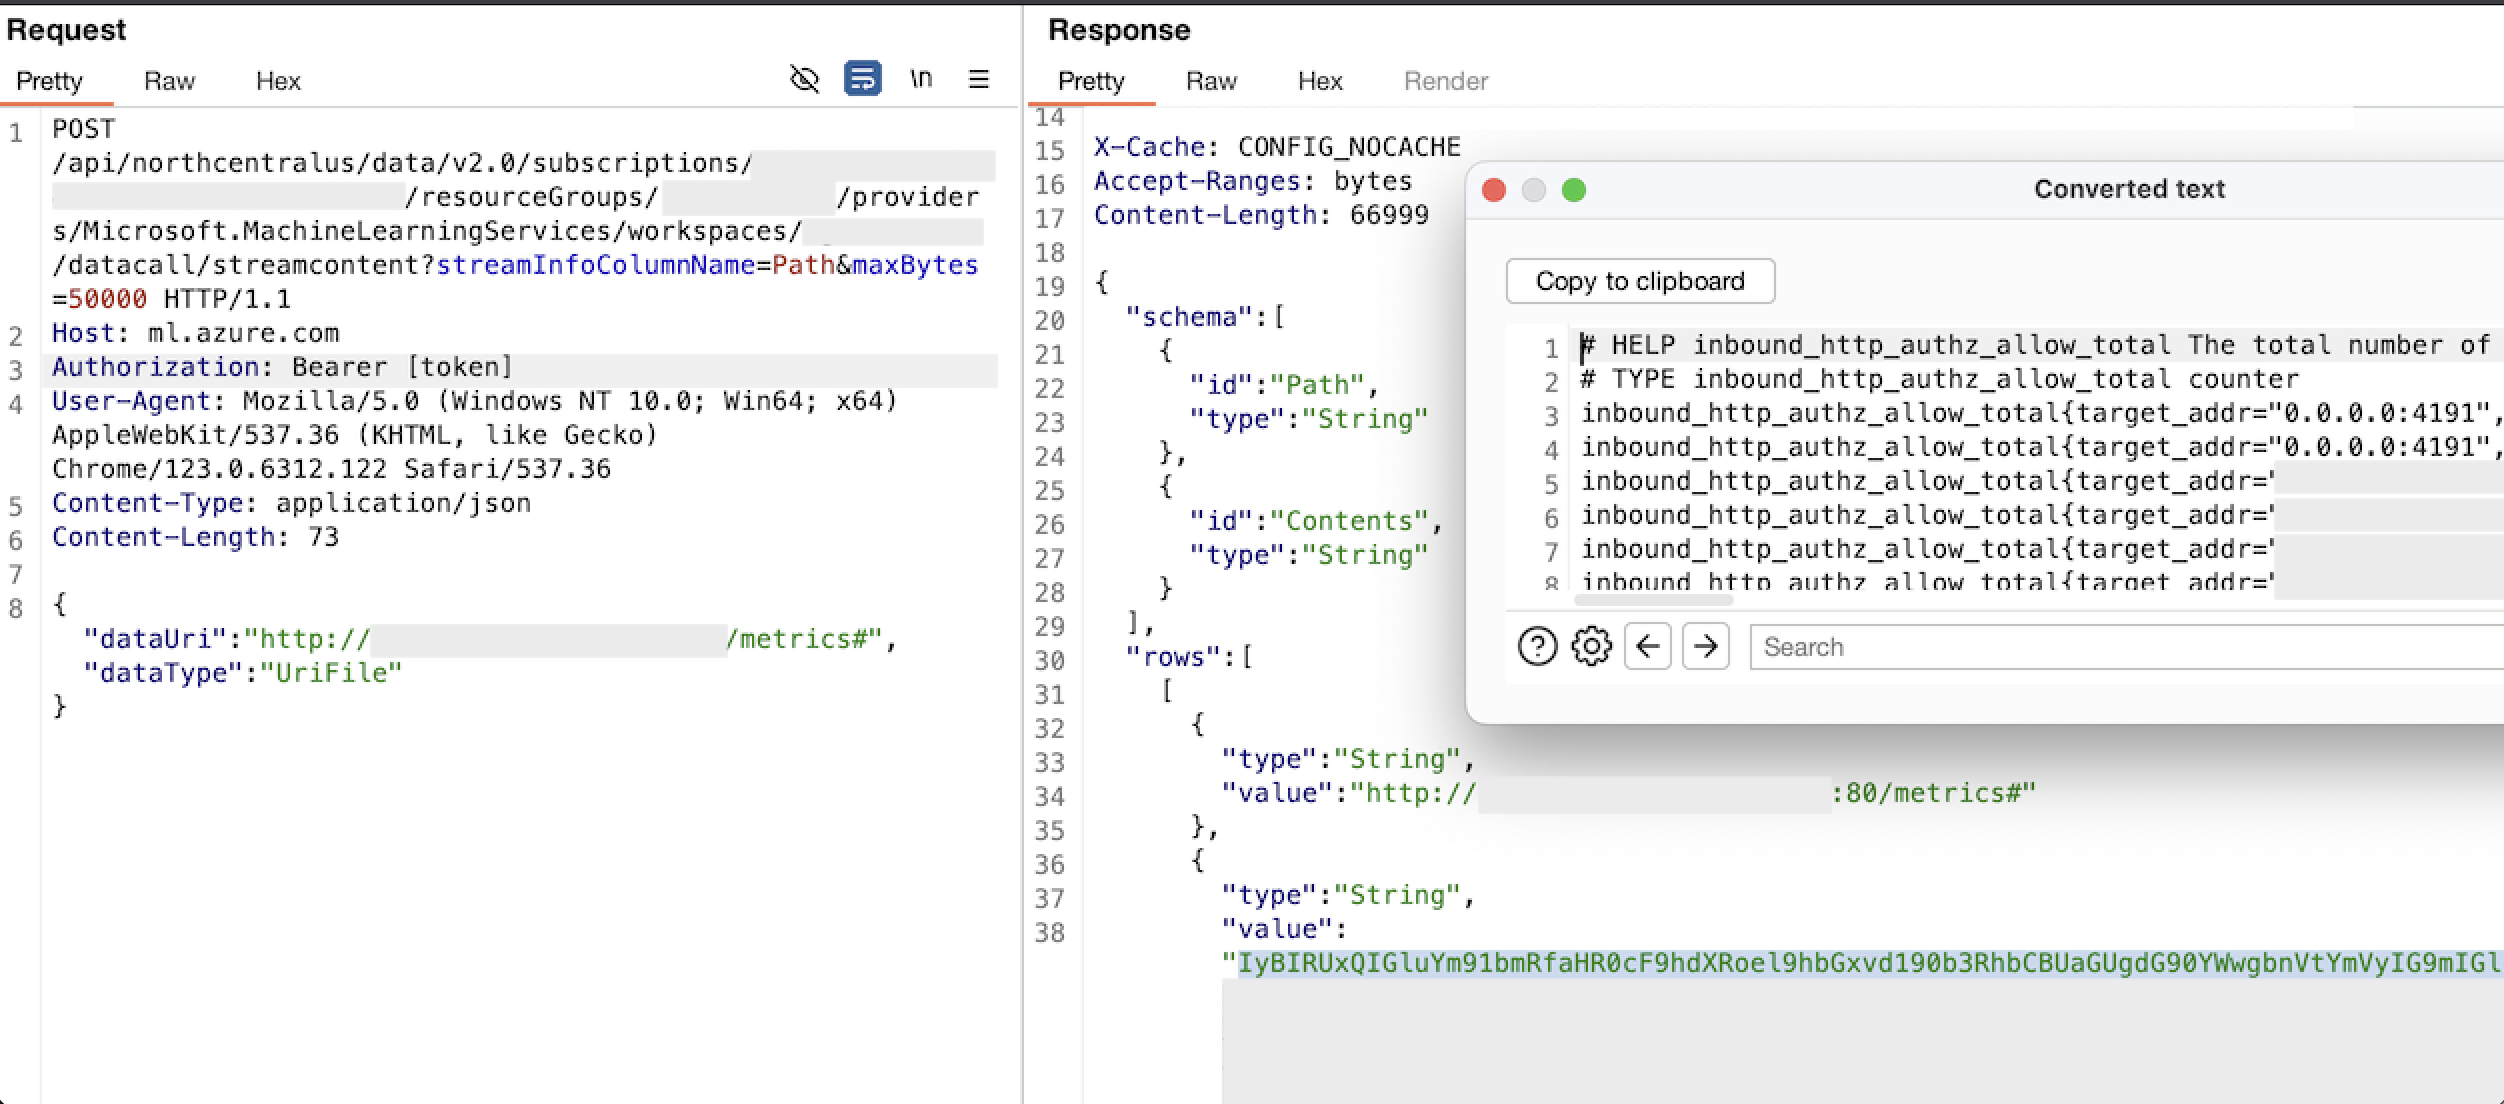Screen dimensions: 2504x1104
Task: Select the Pretty tab in the Response panel
Action: (x=1090, y=81)
